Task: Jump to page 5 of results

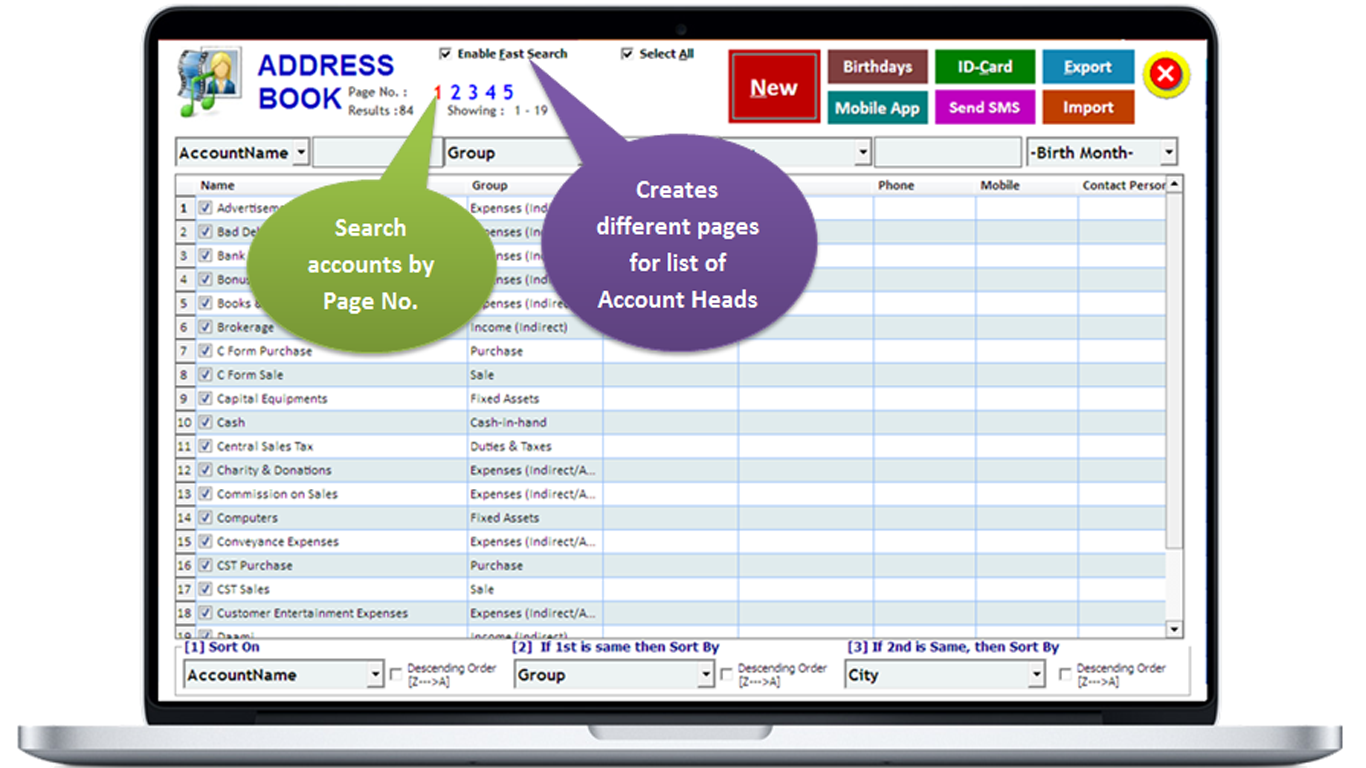Action: 508,93
